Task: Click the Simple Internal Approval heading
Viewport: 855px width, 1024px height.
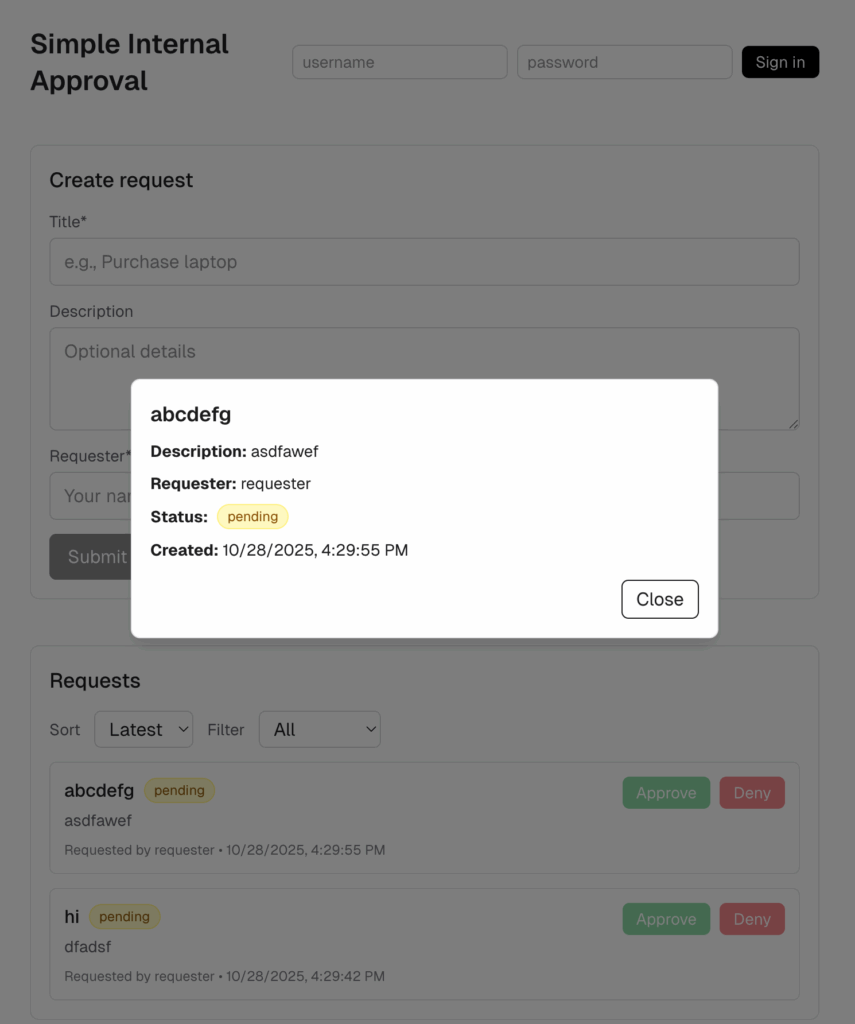Action: pos(129,62)
